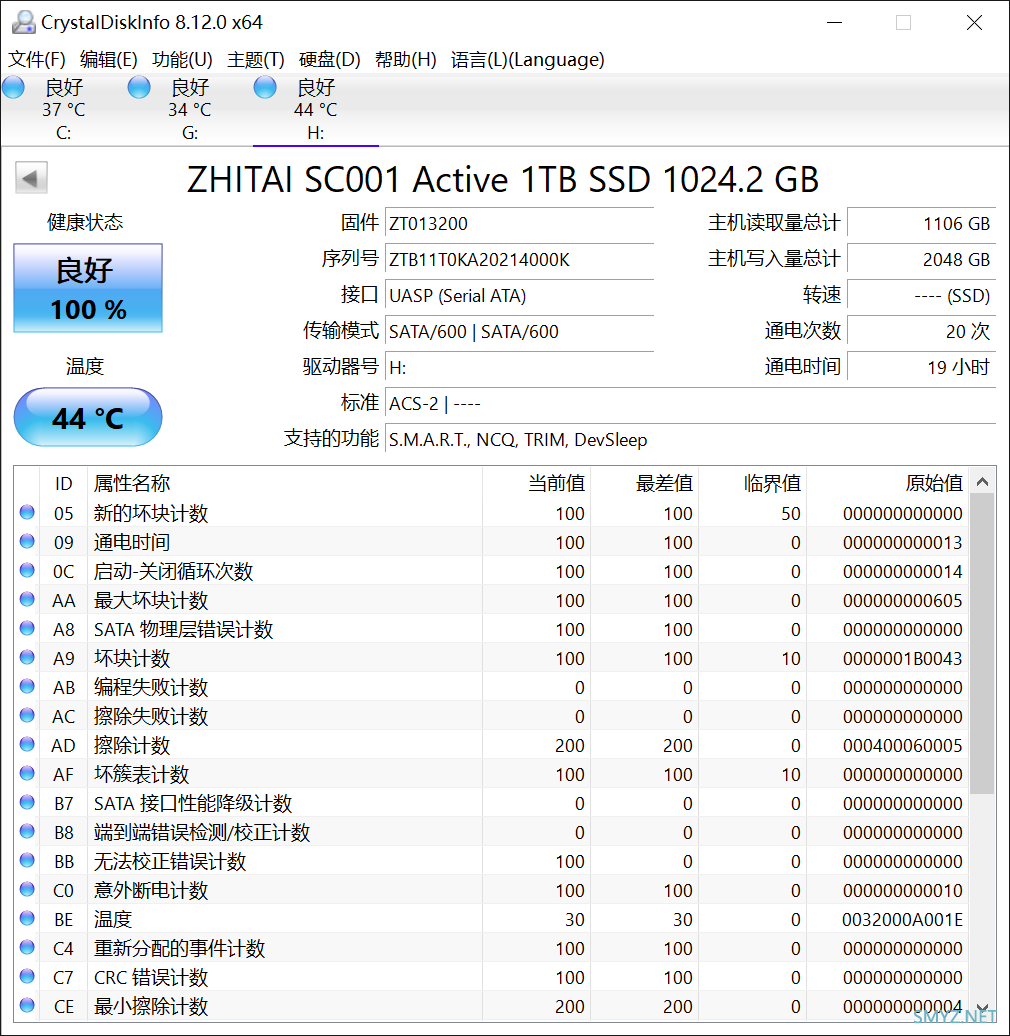This screenshot has height=1036, width=1010.
Task: Click 支持的功能 field S.M.A.R.T., NCQ, TRIM
Action: 691,439
